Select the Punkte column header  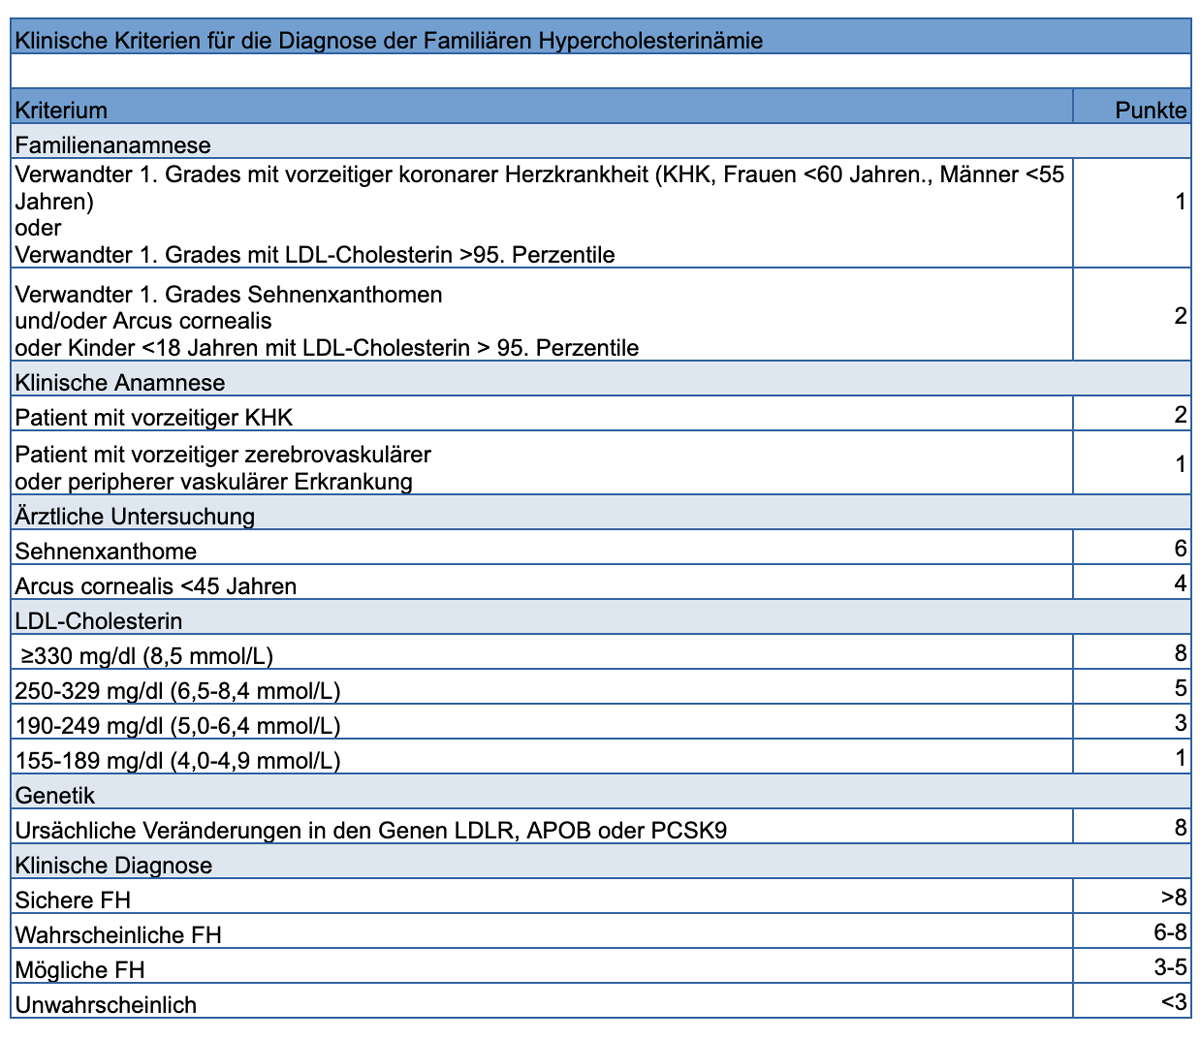coord(1150,110)
